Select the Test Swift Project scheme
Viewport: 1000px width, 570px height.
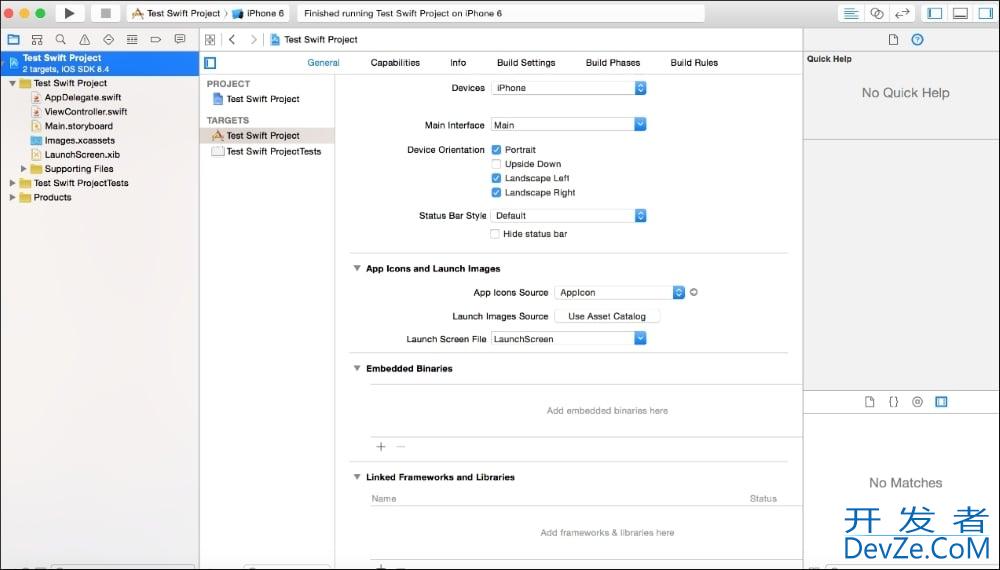click(x=176, y=13)
